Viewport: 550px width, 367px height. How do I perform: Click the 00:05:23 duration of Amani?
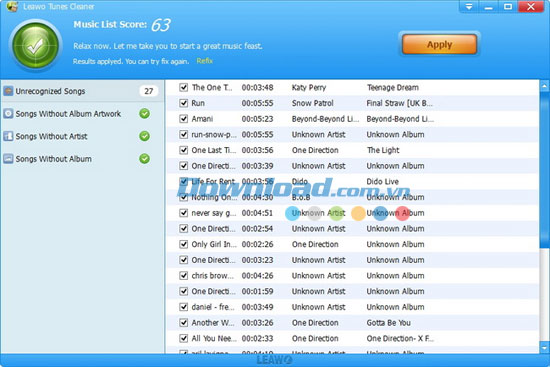257,119
